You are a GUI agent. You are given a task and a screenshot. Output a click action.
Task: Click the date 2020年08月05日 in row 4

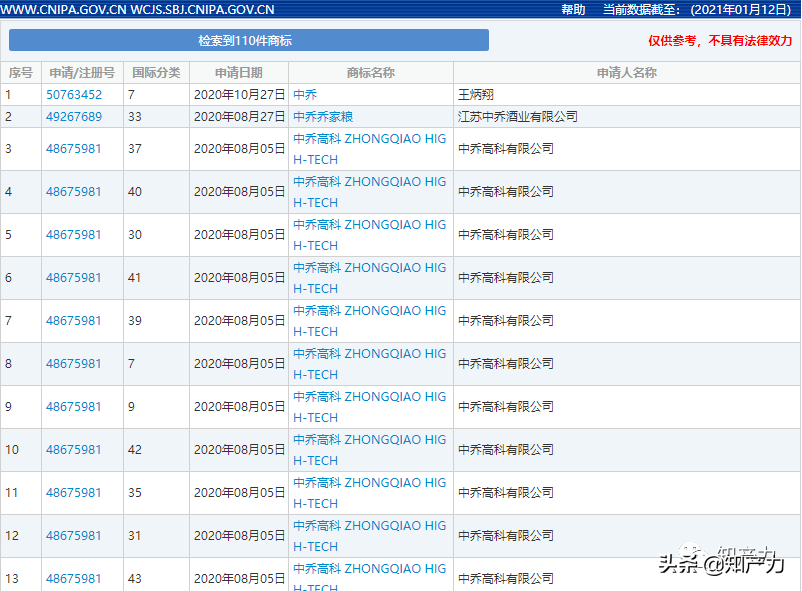[239, 192]
